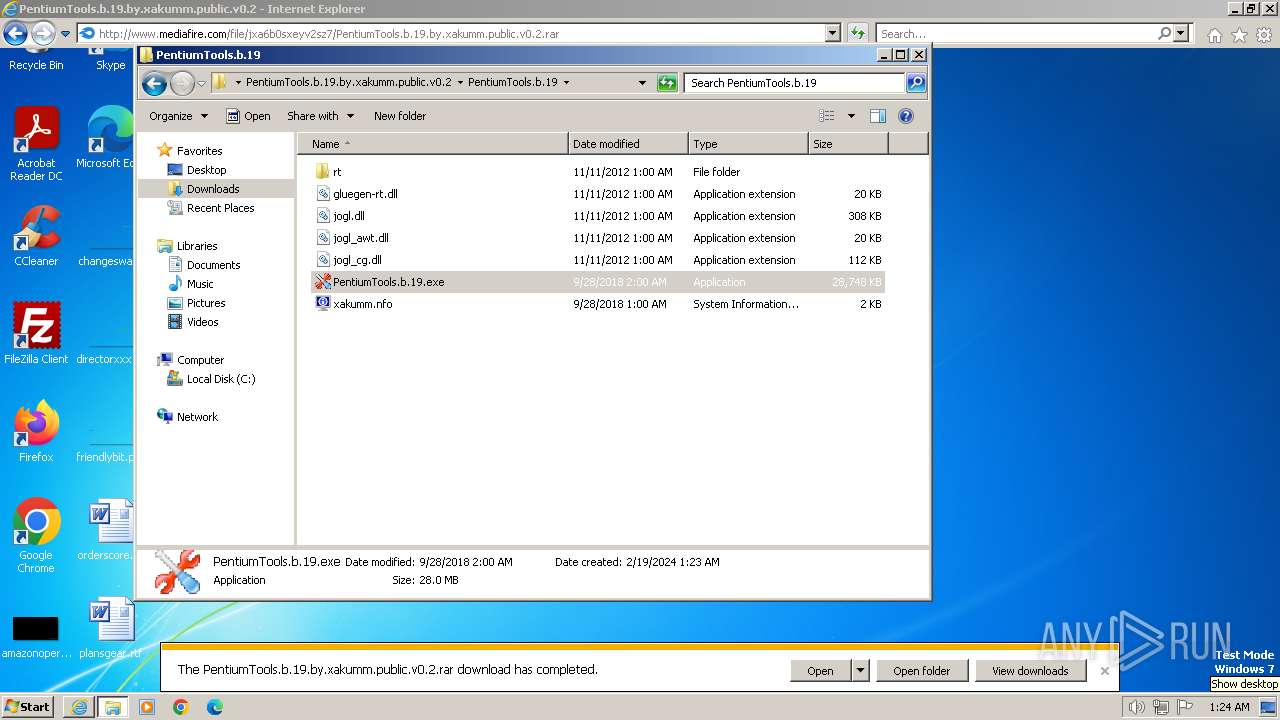Image resolution: width=1280 pixels, height=720 pixels.
Task: Sort by Type column header
Action: (x=748, y=144)
